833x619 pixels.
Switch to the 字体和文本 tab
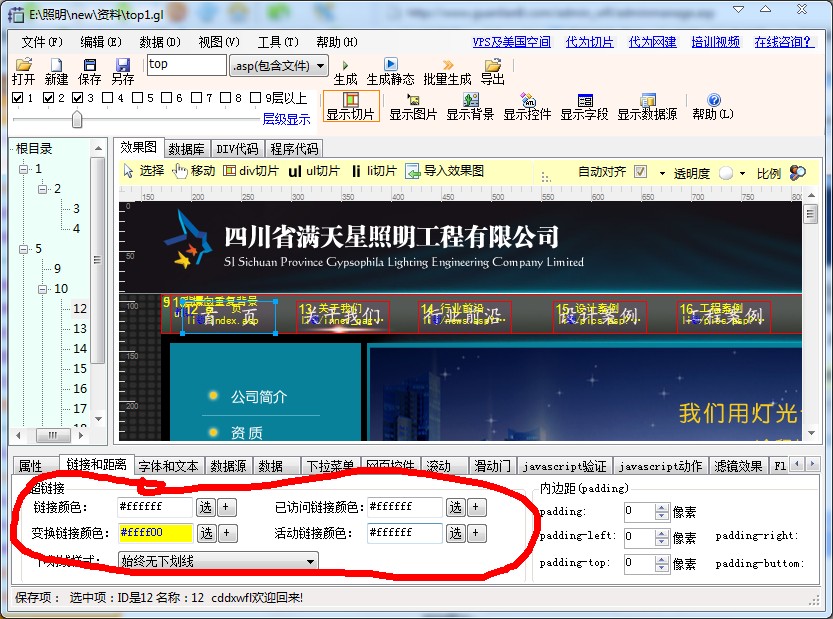[168, 467]
